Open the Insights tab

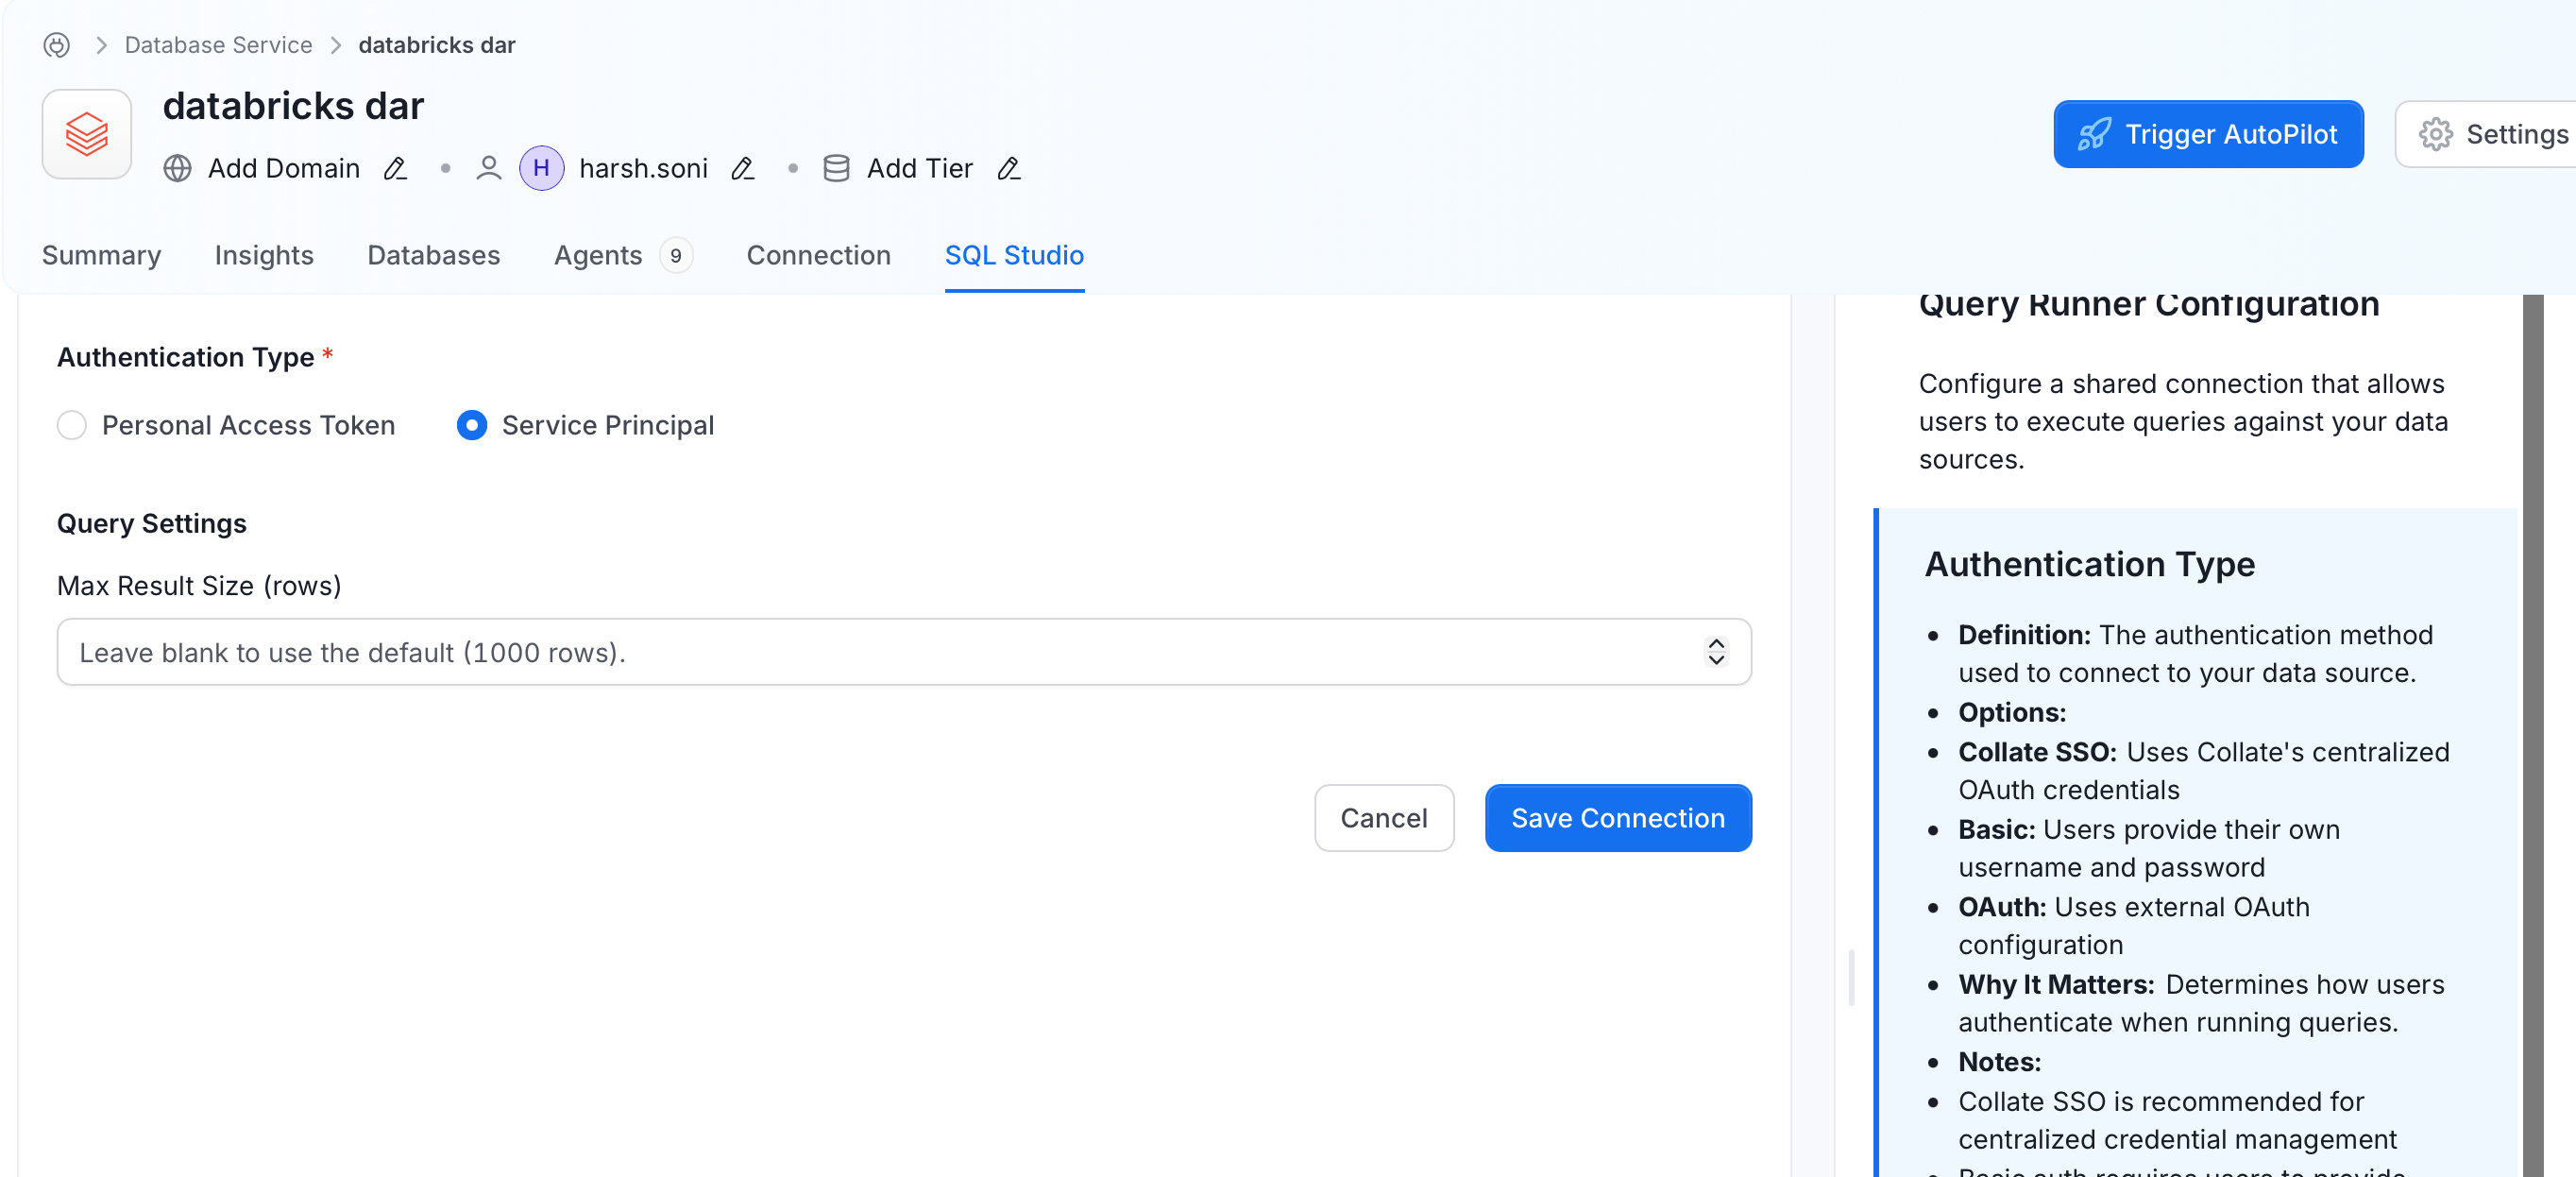pyautogui.click(x=264, y=255)
